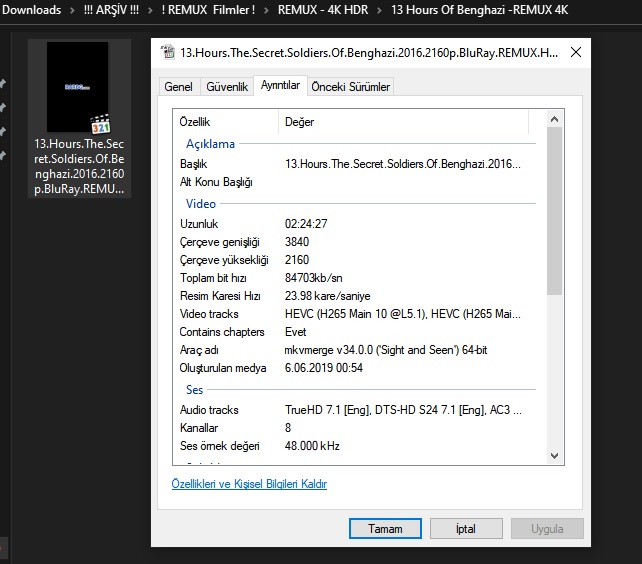
Task: Select the Ayrıntılar tab
Action: [280, 85]
